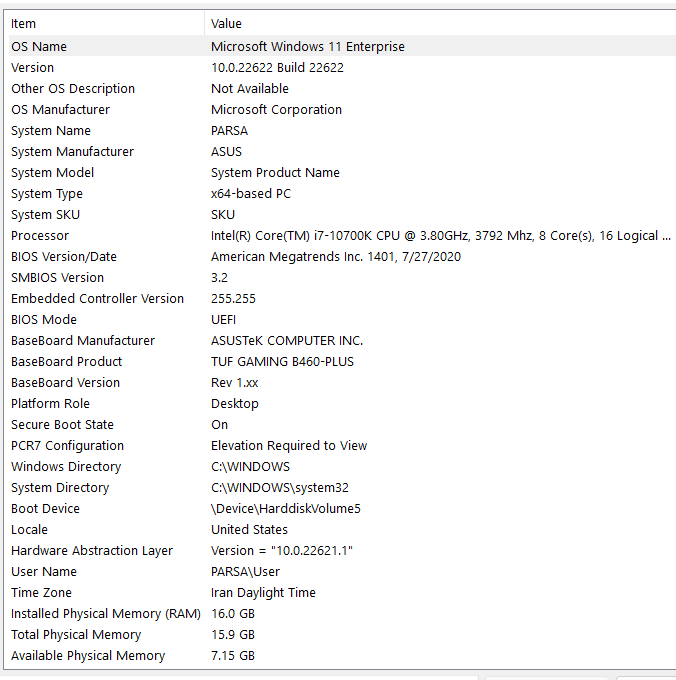Click the United States locale value
Image resolution: width=676 pixels, height=680 pixels.
[x=249, y=530]
